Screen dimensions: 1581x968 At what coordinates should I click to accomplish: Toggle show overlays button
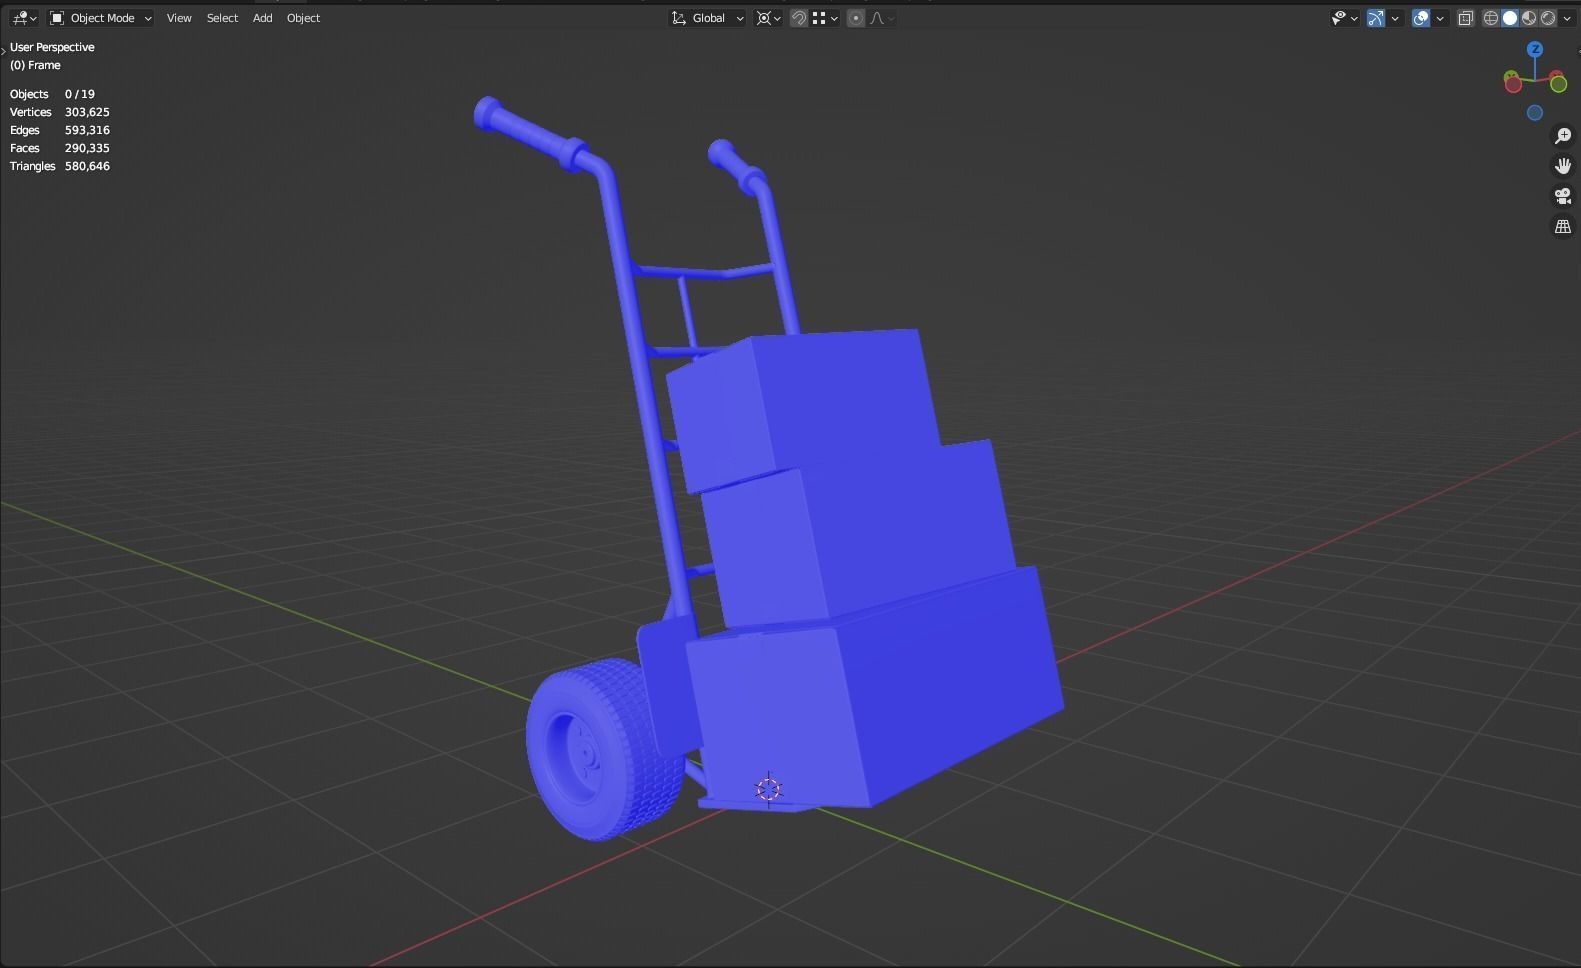coord(1421,18)
